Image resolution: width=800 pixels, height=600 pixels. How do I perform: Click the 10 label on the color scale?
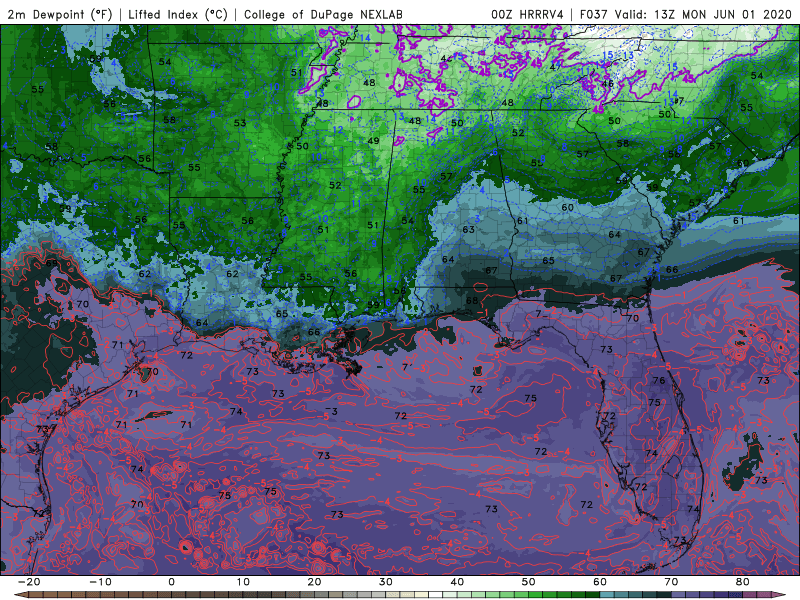pos(243,582)
